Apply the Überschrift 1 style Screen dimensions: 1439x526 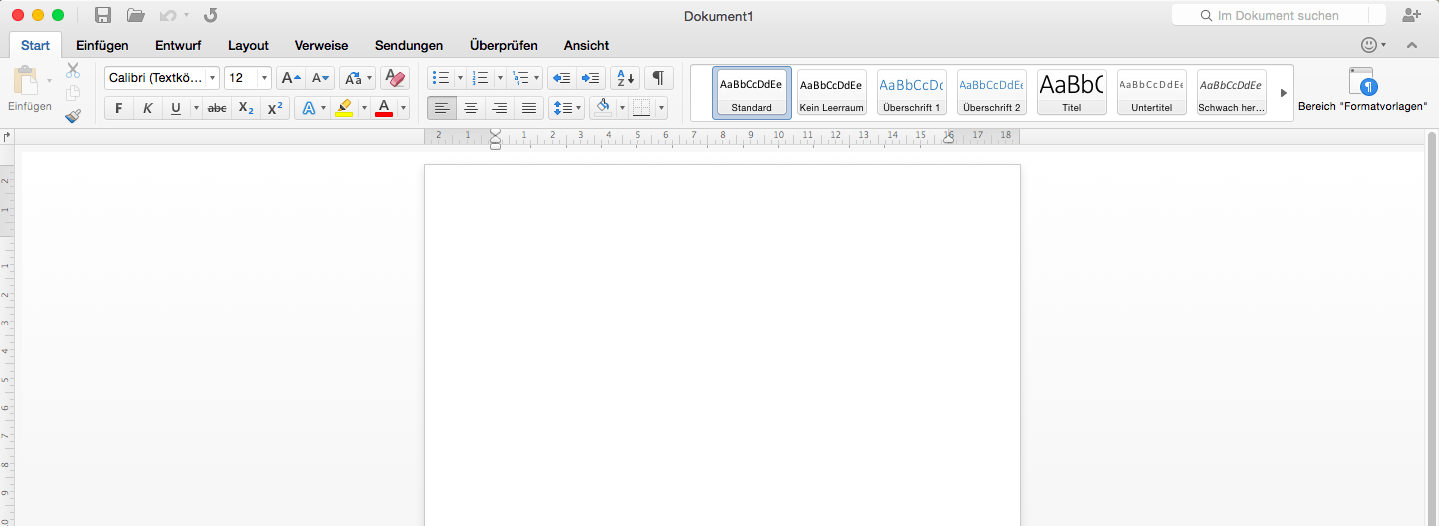912,93
